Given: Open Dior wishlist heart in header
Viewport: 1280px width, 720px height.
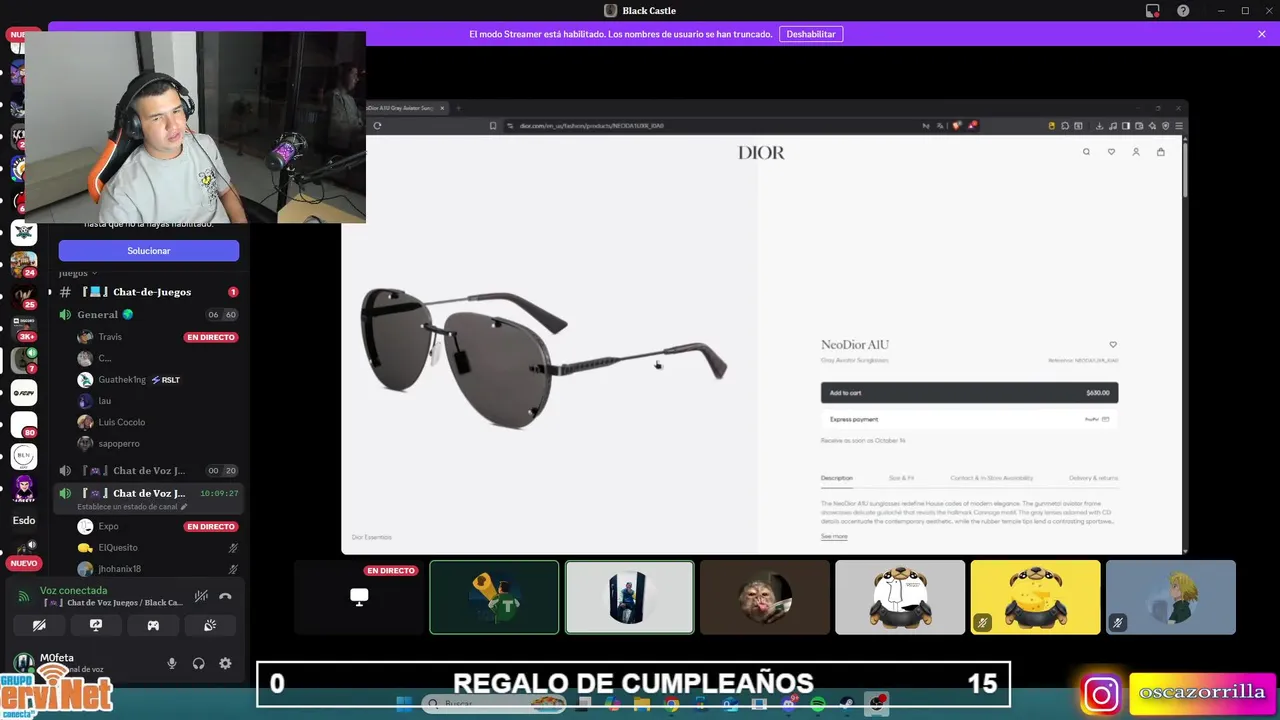Looking at the screenshot, I should pyautogui.click(x=1111, y=152).
